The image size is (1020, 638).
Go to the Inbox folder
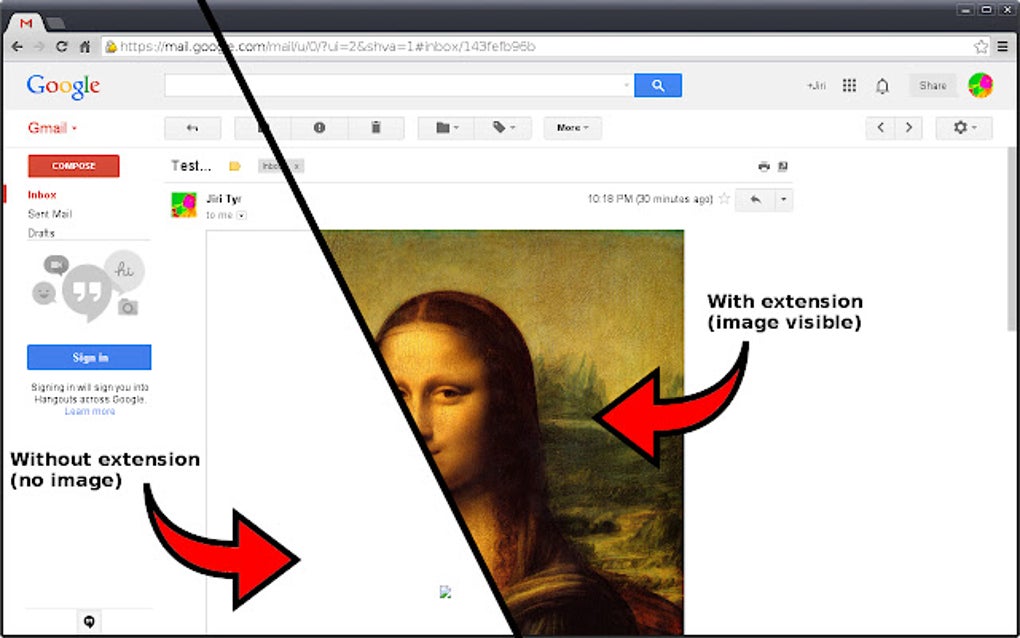point(41,194)
